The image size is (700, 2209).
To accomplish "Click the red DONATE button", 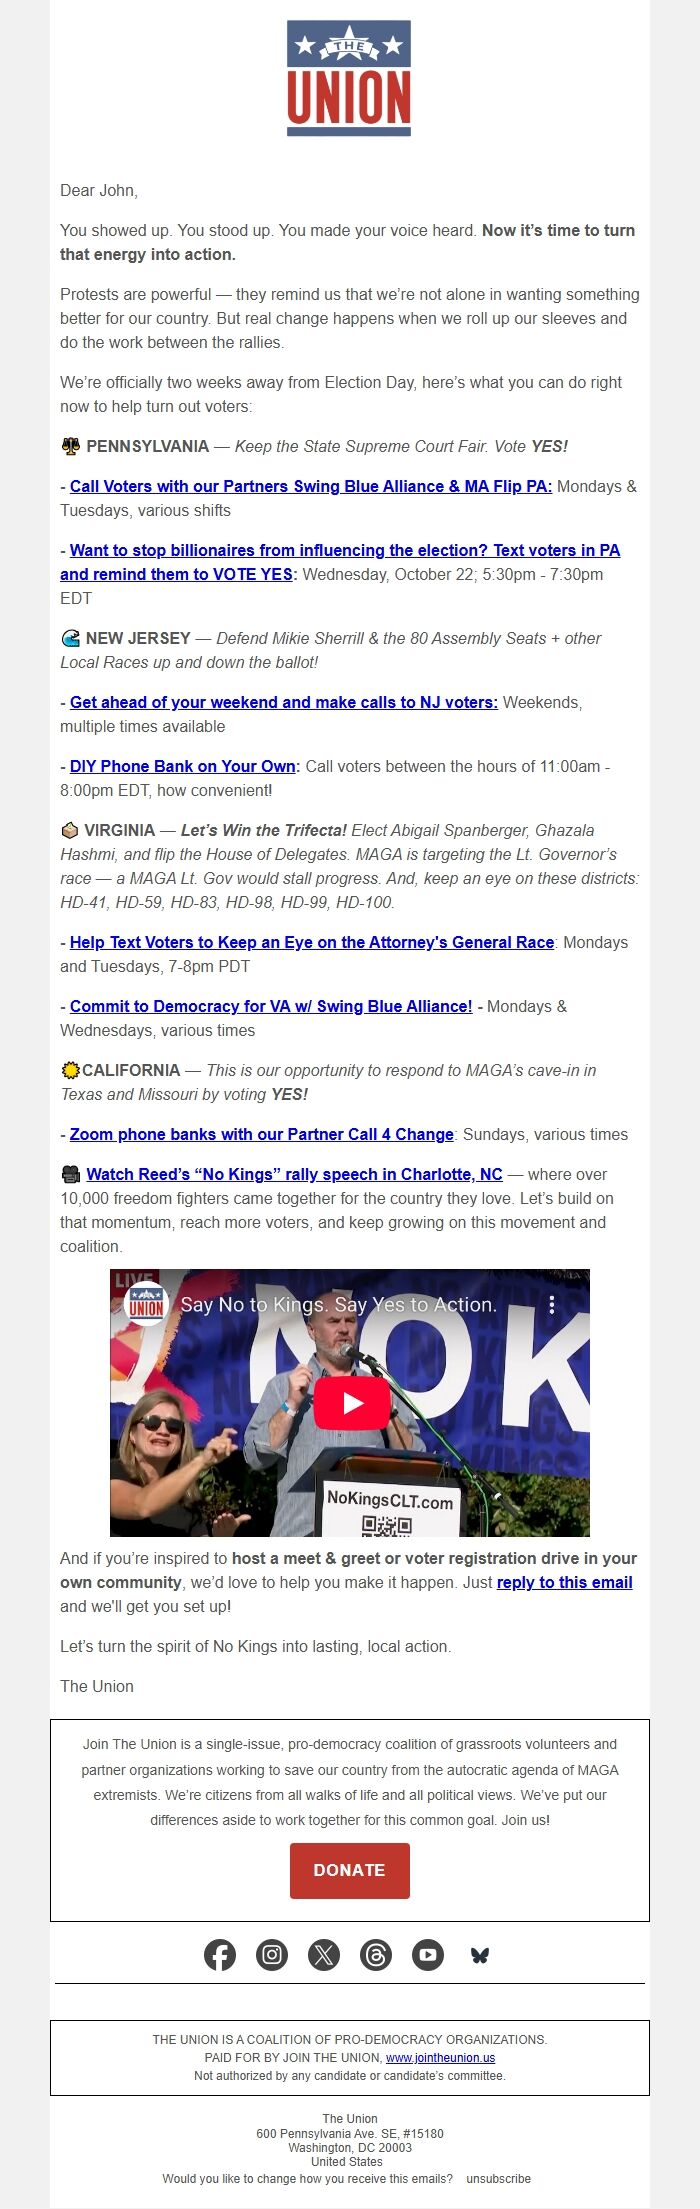I will (x=349, y=1870).
